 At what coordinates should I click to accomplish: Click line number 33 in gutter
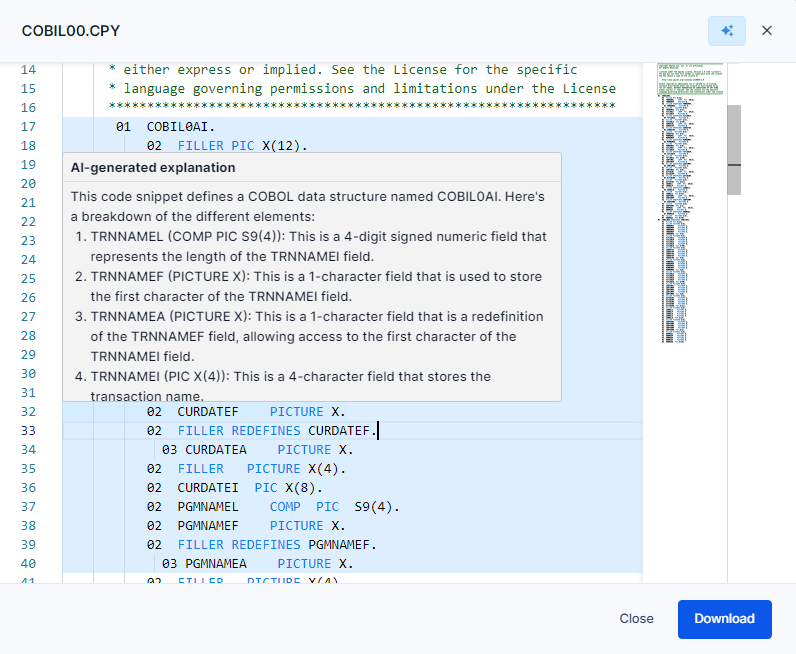(28, 431)
